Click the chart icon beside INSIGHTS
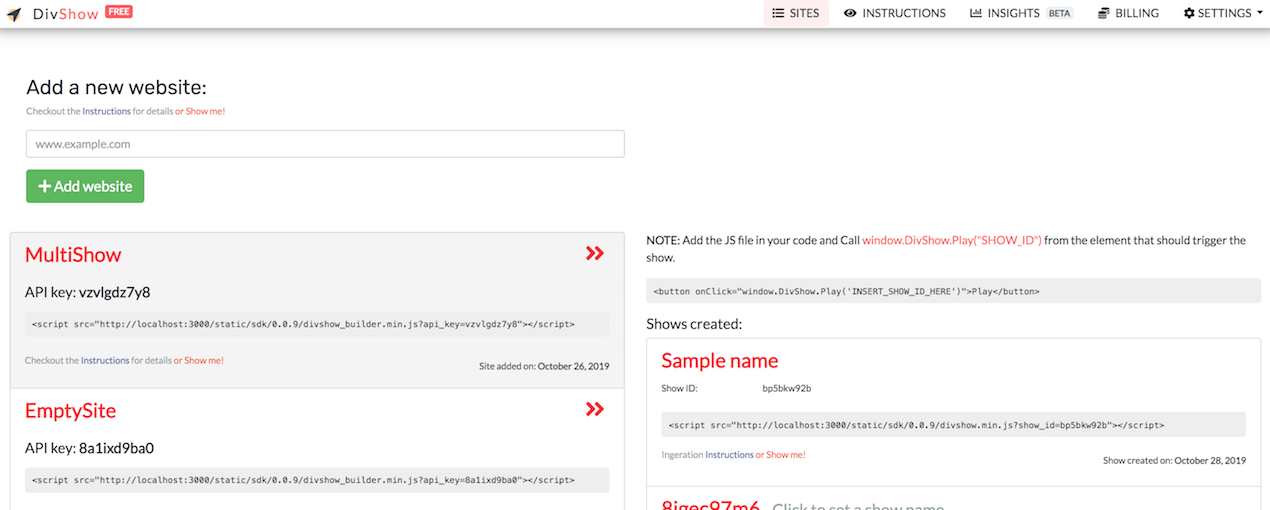 click(x=975, y=13)
